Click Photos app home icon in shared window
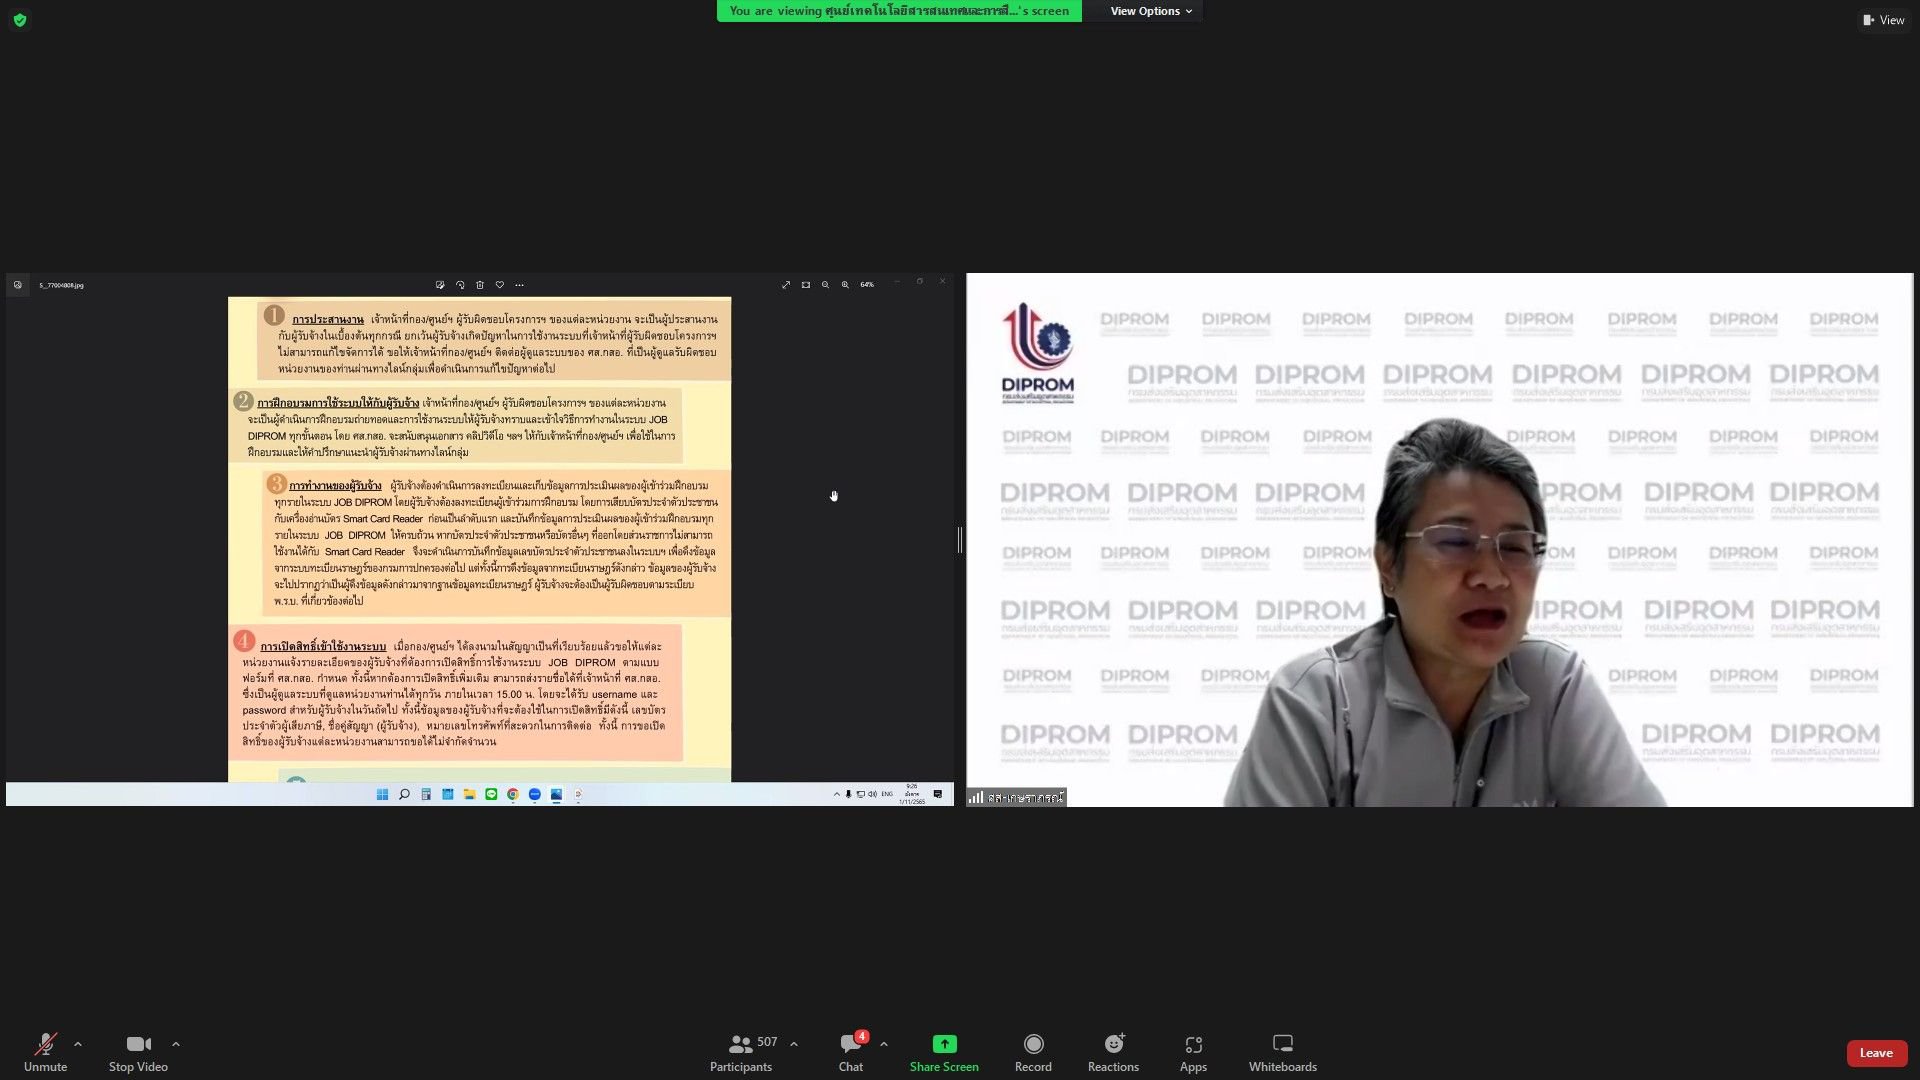 18,285
